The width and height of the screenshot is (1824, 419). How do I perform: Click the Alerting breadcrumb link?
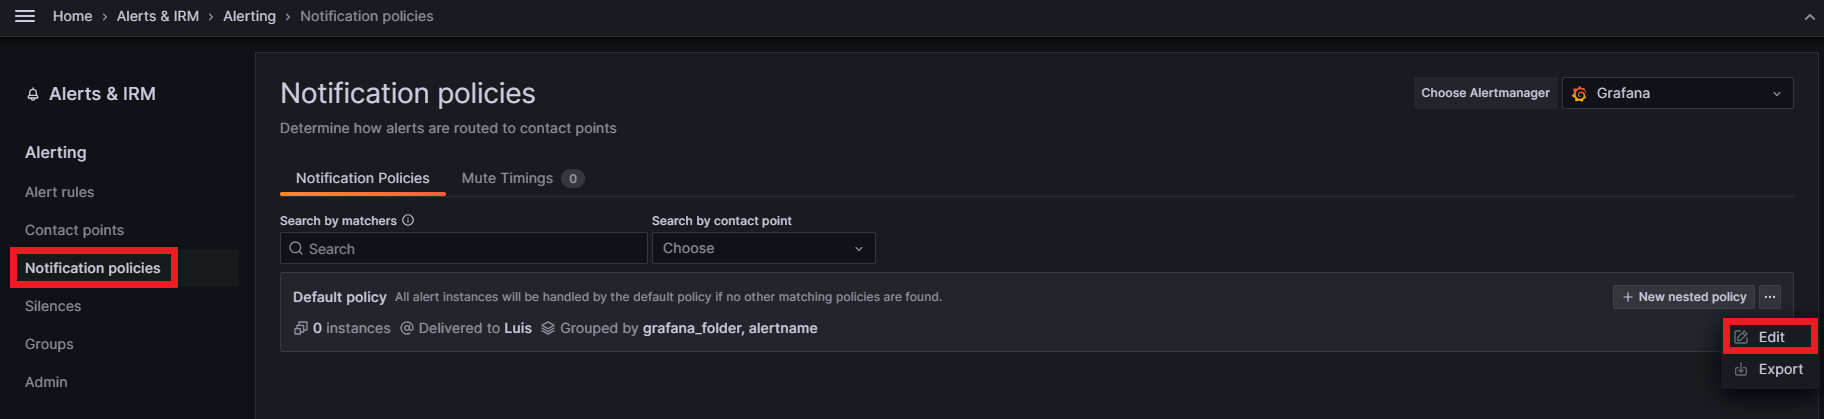coord(249,16)
